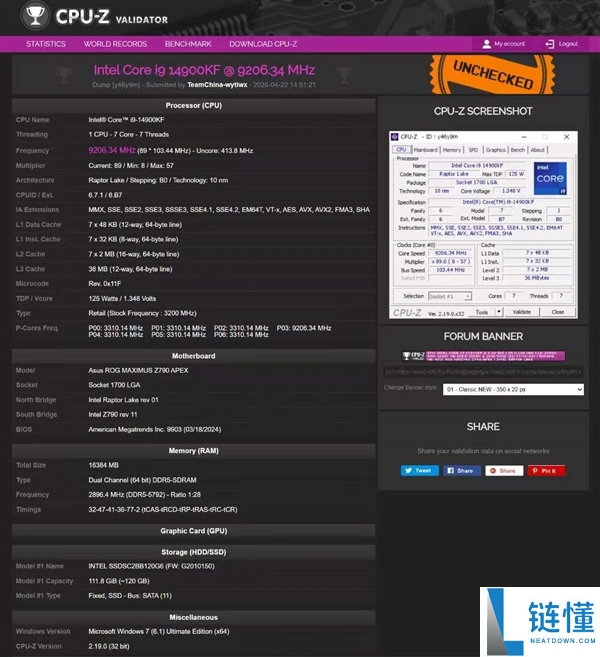Click the title Intel Core i9 14900KF @ 9206.34 MHz
The image size is (600, 657).
[204, 70]
